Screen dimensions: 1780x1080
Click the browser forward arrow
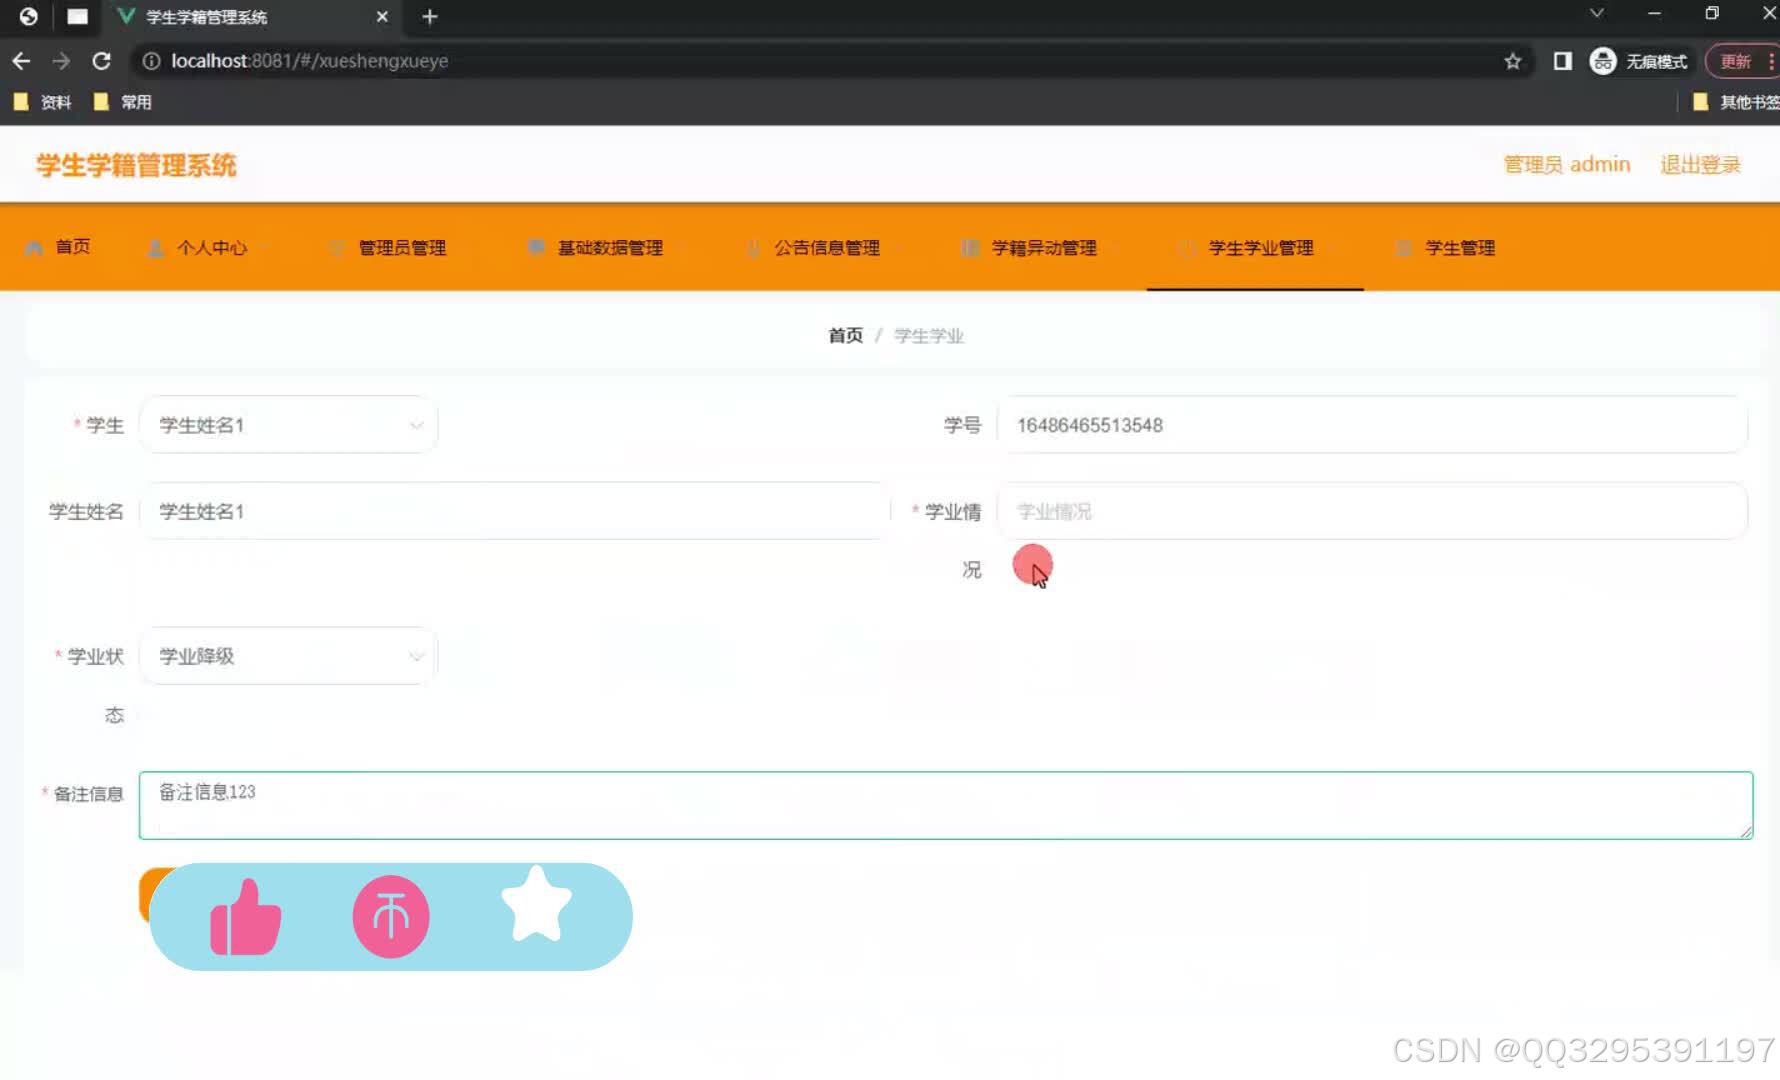point(61,61)
